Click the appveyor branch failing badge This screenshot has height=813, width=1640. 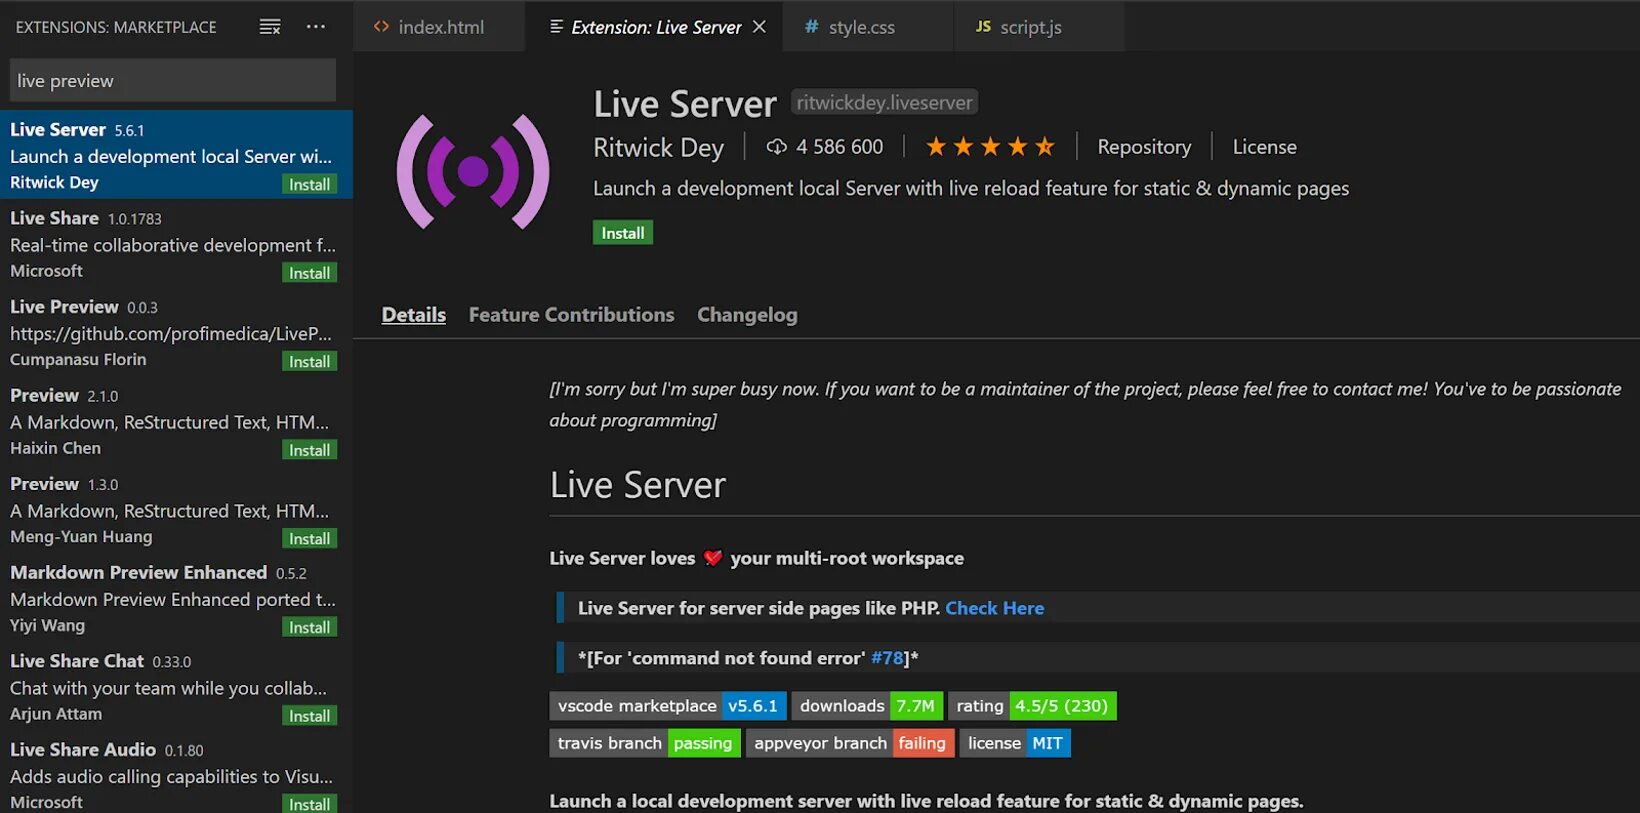[850, 743]
